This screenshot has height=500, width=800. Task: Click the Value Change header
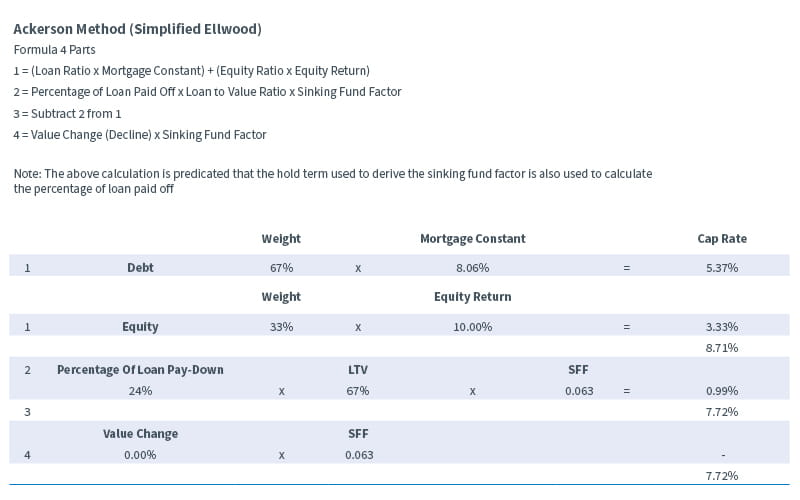click(140, 434)
